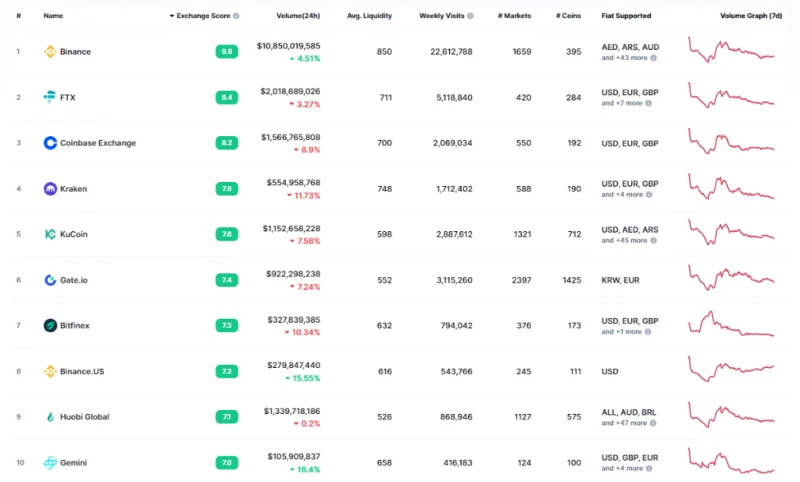Click Binance.US 15.55% volume change

(303, 378)
